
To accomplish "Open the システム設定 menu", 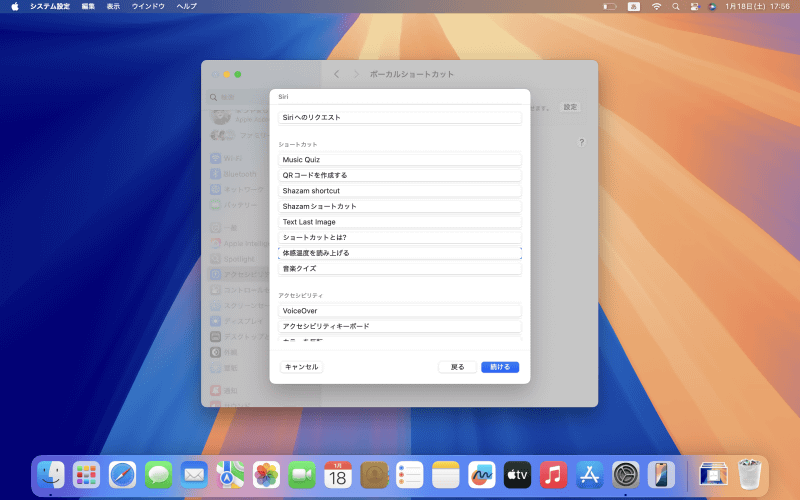I will coord(49,6).
